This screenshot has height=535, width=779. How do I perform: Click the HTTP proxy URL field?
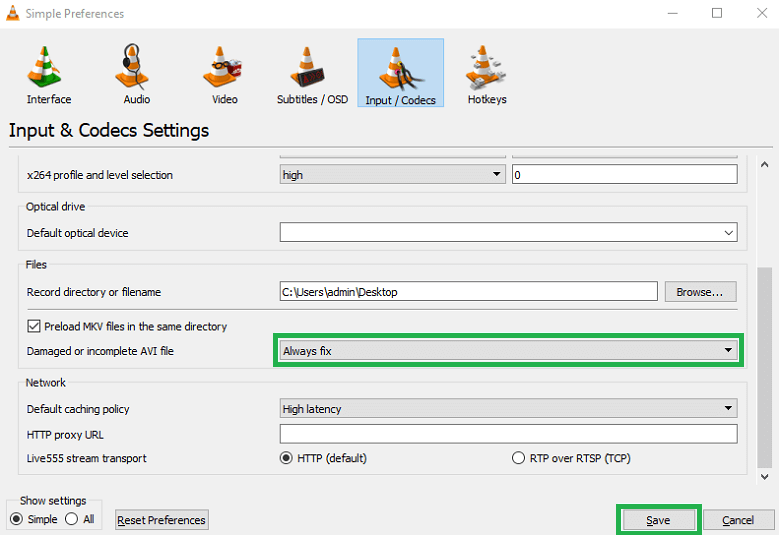[x=508, y=434]
